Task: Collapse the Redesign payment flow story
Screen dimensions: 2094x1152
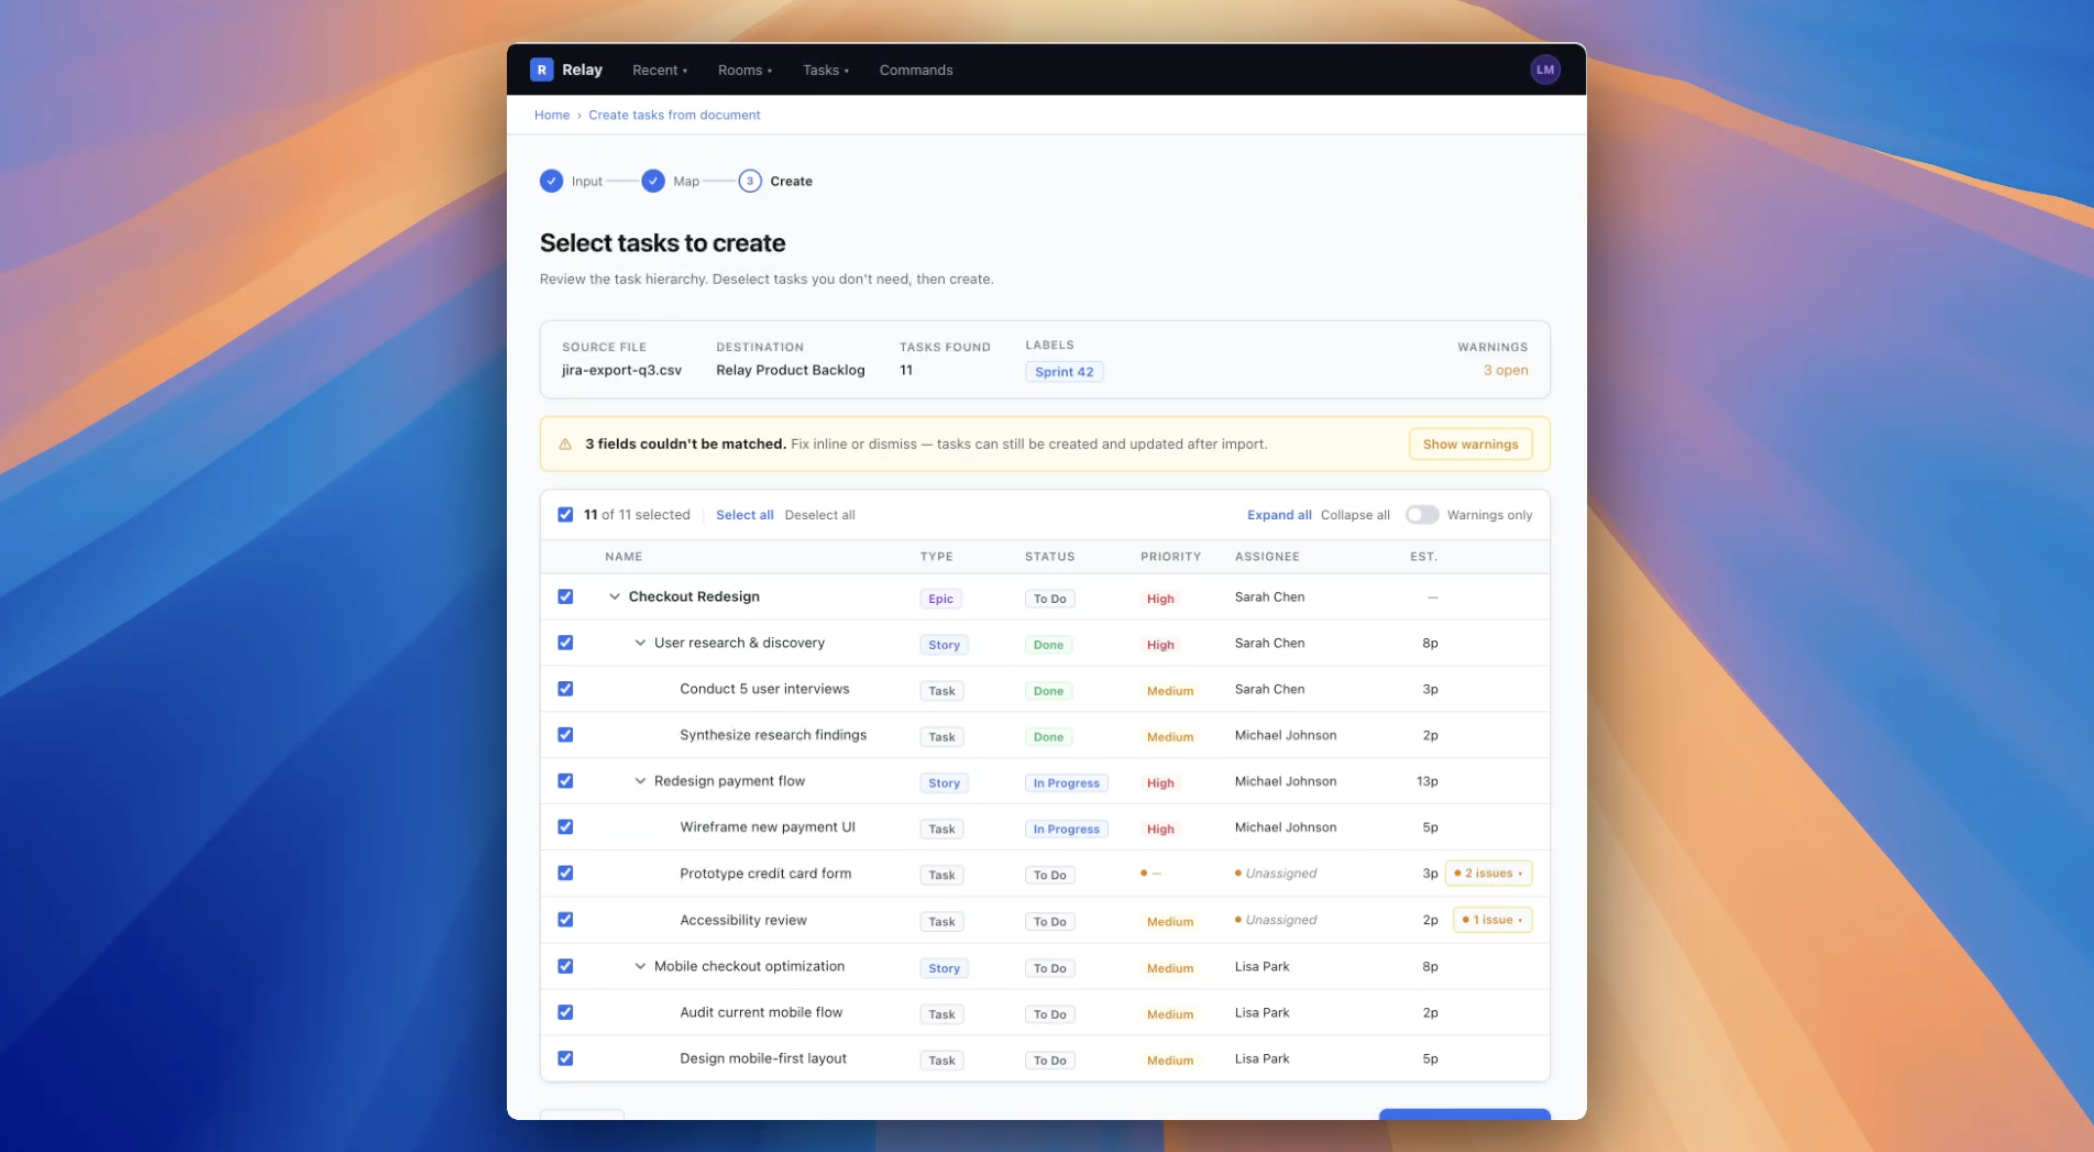Action: [x=640, y=780]
